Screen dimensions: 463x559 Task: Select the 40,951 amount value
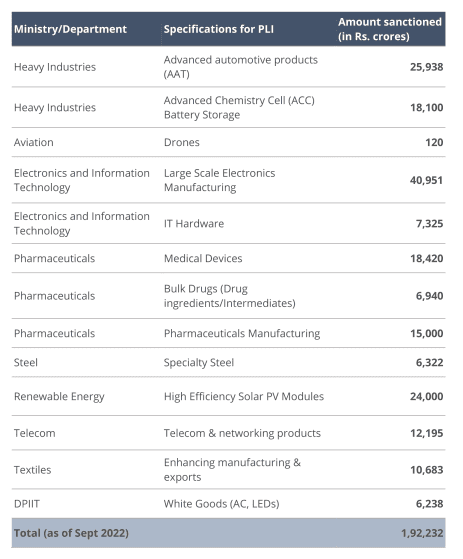click(x=426, y=180)
